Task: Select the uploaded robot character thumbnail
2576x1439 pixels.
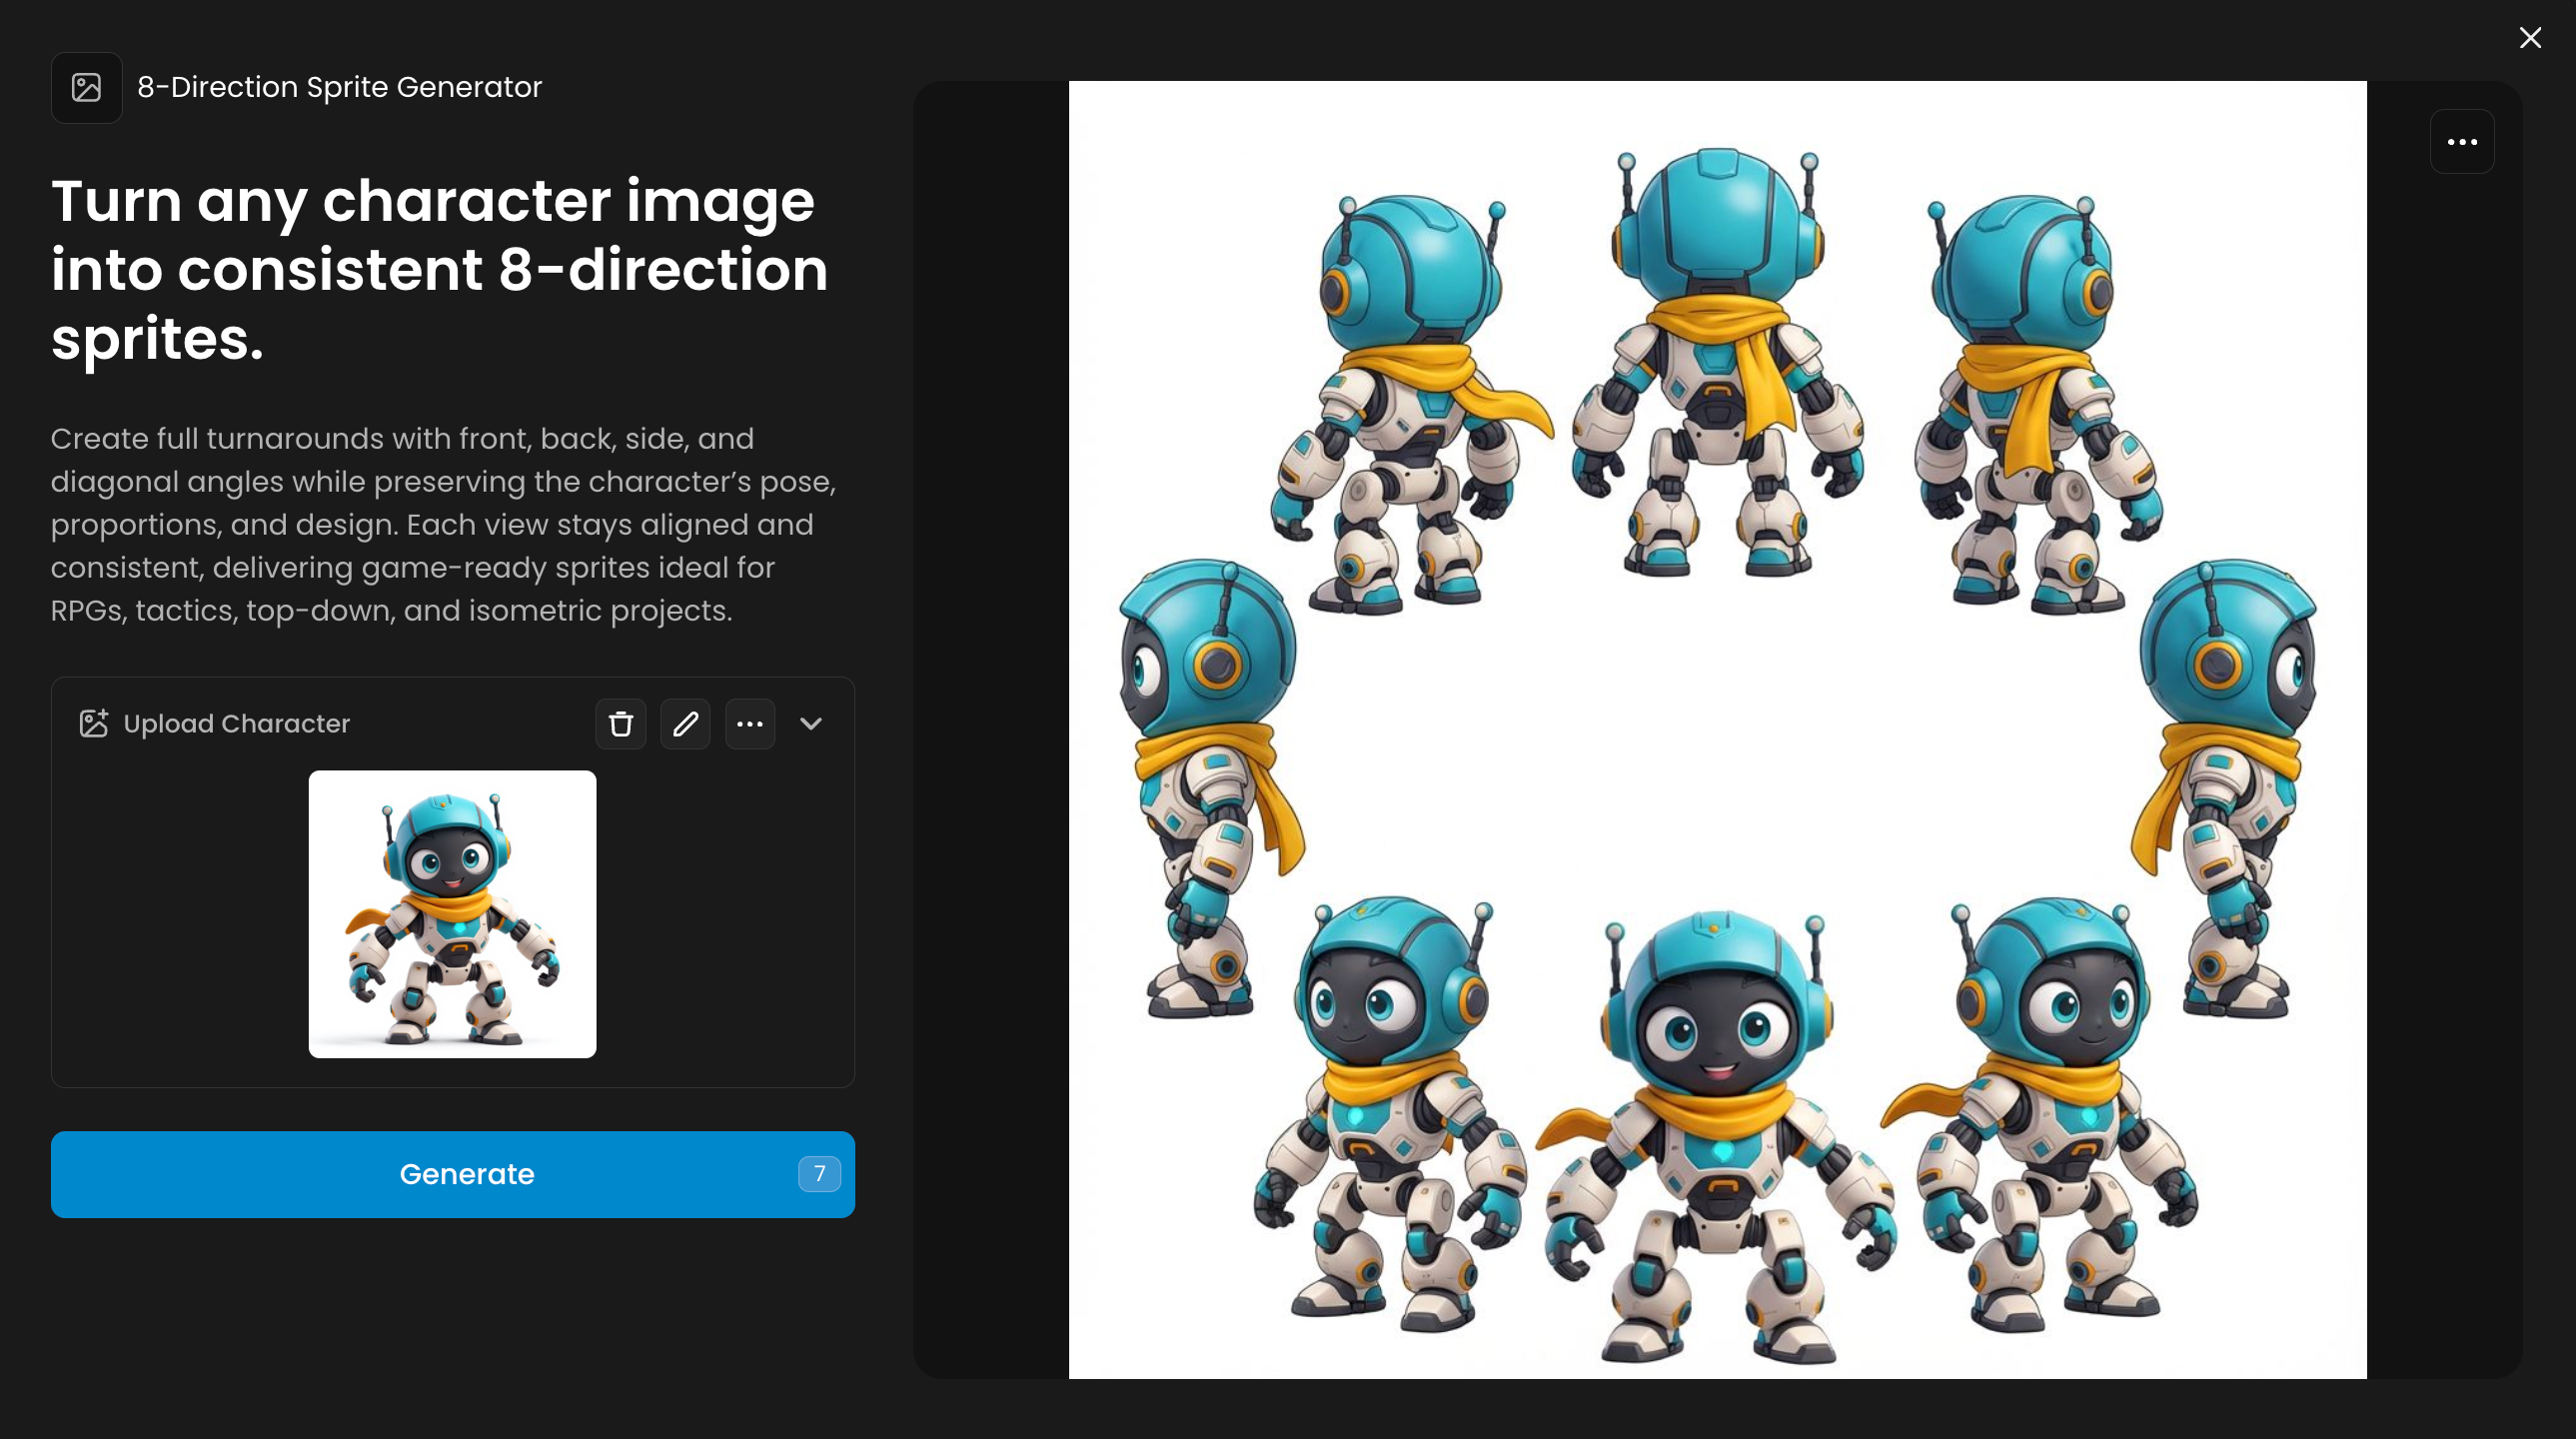Action: [x=452, y=914]
